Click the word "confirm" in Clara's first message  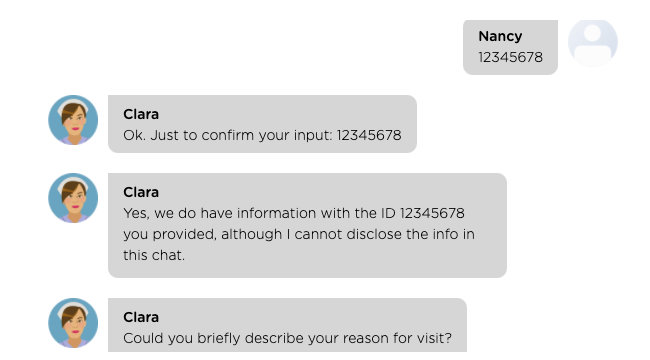click(227, 135)
